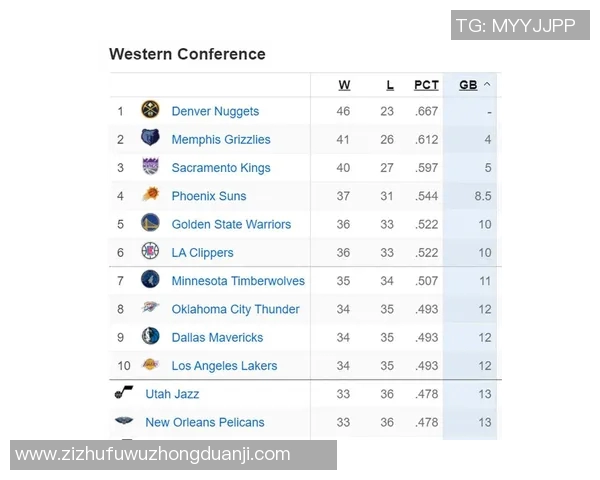The image size is (600, 480).
Task: Click the Minnesota Timberwolves logo
Action: [x=150, y=280]
